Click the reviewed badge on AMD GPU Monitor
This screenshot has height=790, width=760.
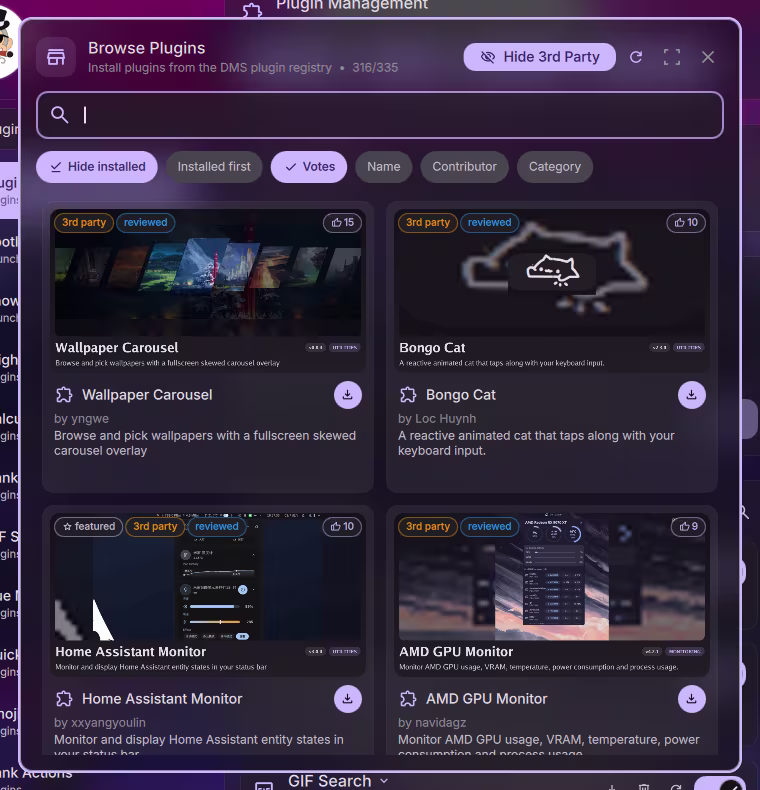point(489,526)
